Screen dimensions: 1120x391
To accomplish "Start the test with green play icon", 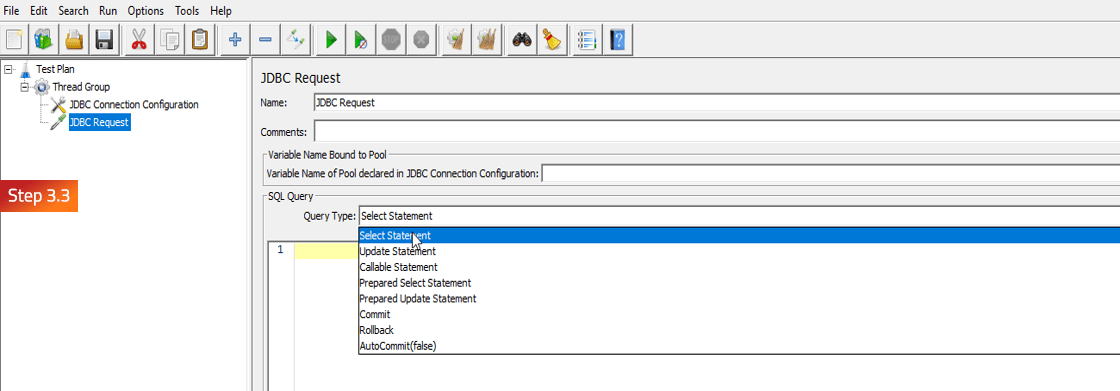I will [331, 39].
